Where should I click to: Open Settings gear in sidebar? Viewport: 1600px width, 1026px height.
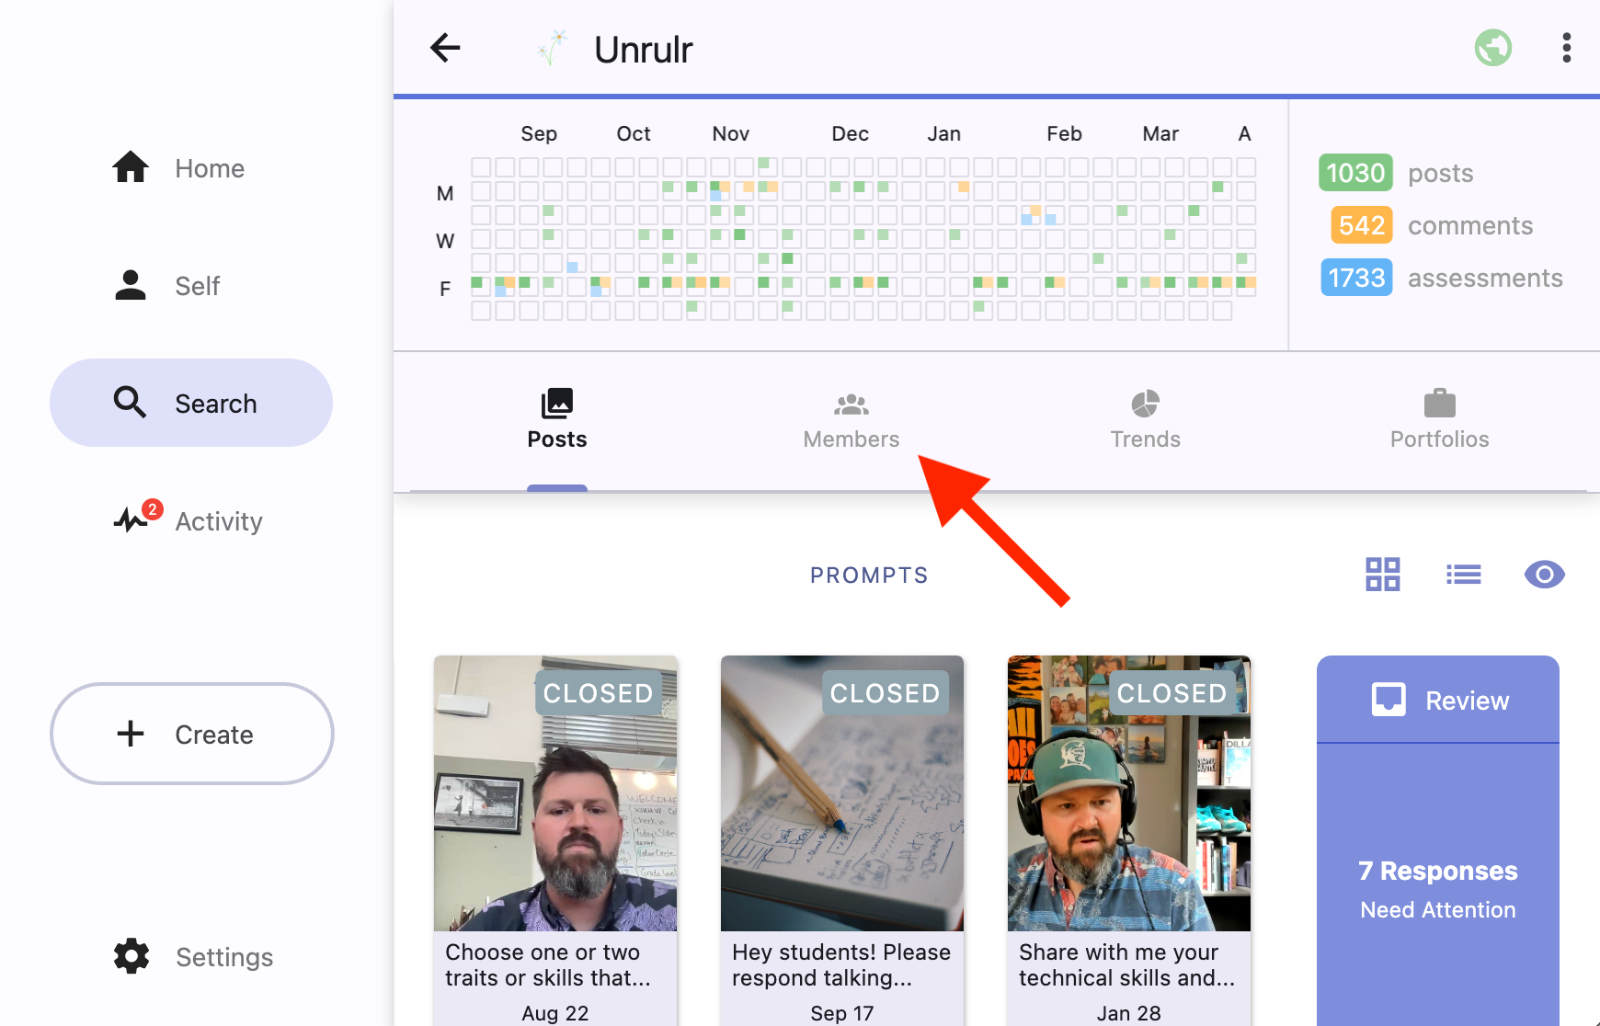(193, 957)
